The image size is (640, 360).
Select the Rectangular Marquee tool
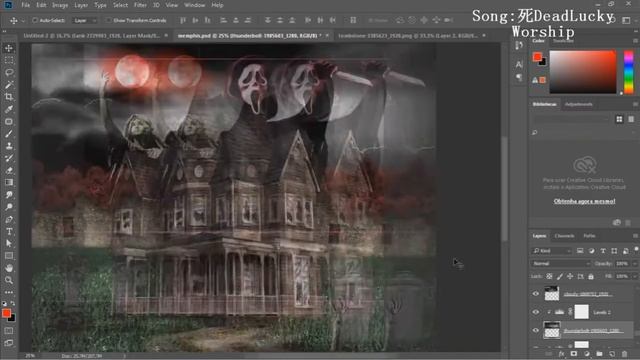(9, 60)
